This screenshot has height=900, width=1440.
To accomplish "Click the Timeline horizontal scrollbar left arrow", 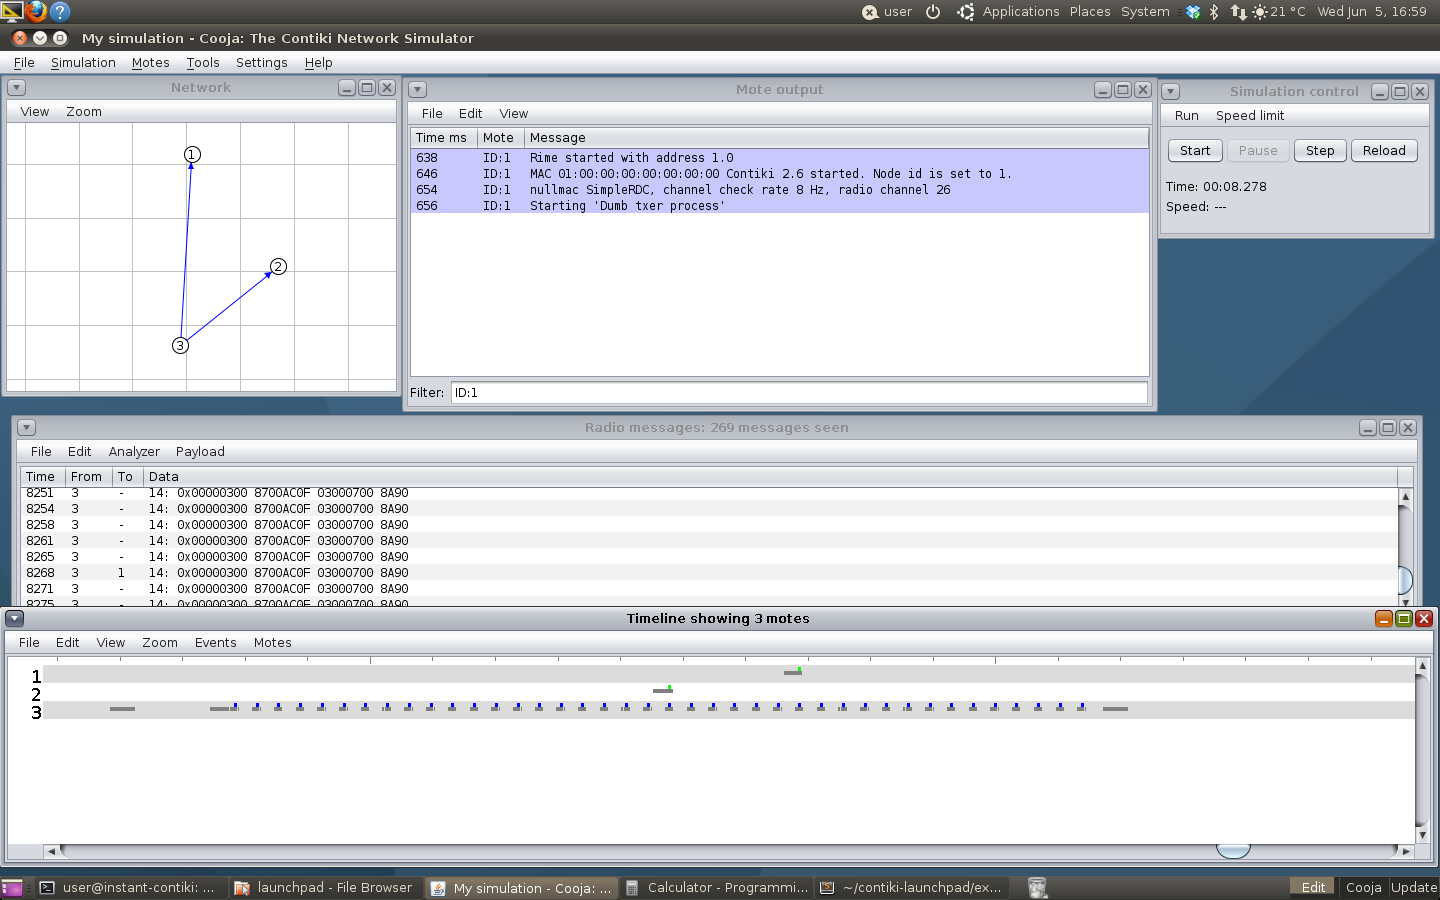I will coord(50,852).
